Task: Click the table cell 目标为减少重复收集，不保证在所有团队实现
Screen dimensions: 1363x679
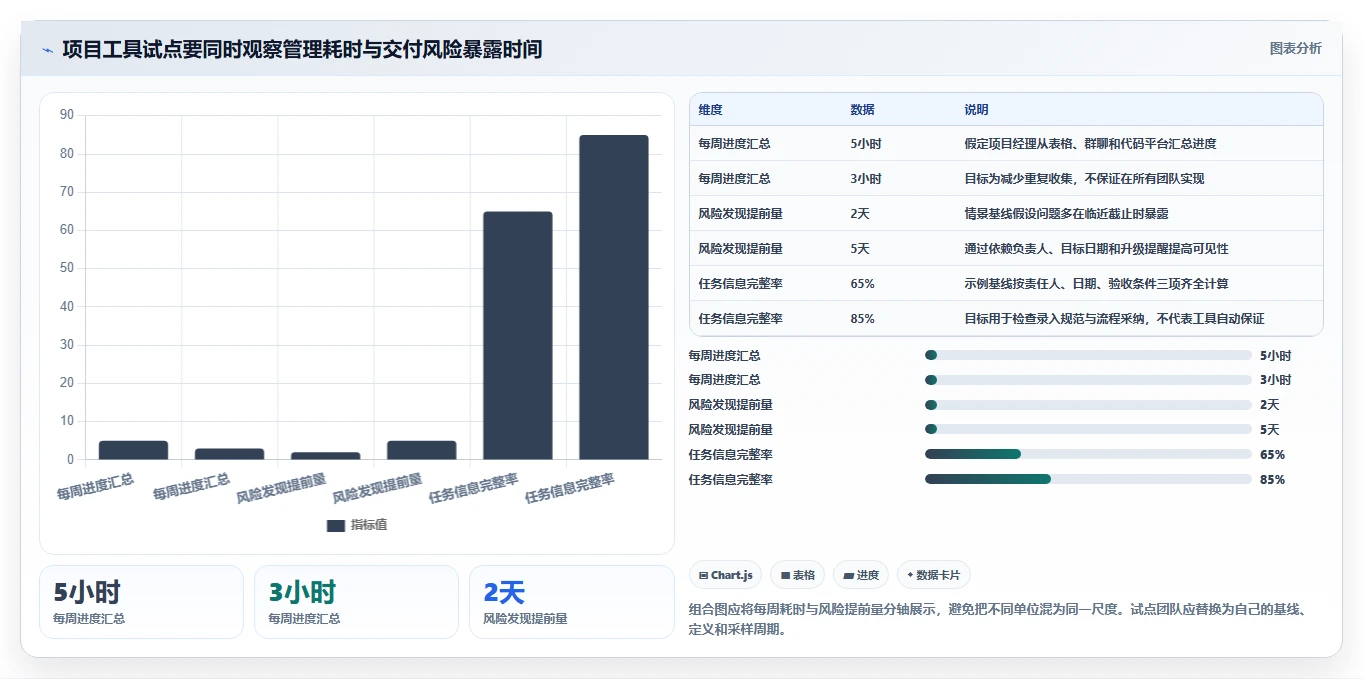Action: click(x=1085, y=179)
